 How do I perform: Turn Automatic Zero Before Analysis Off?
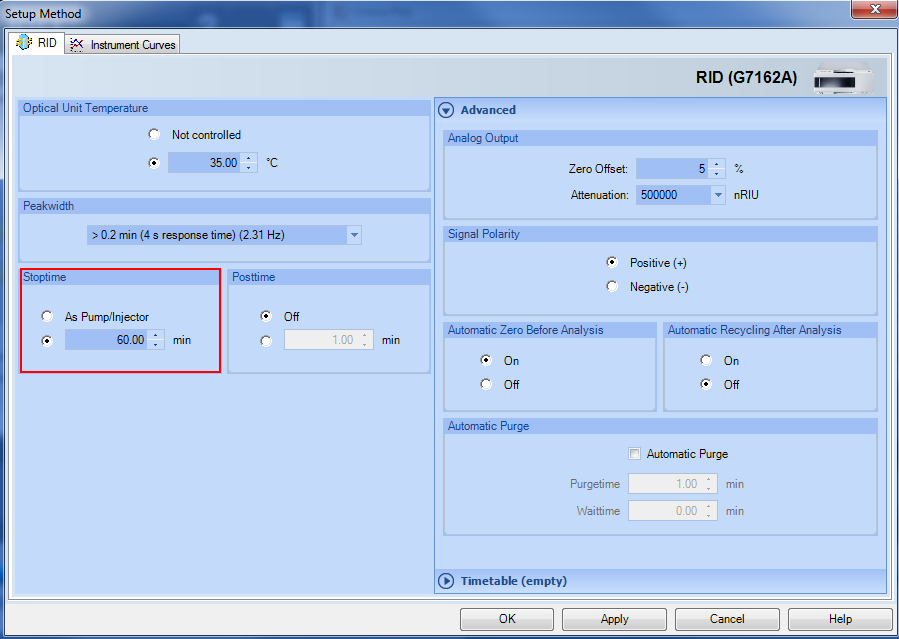click(487, 384)
